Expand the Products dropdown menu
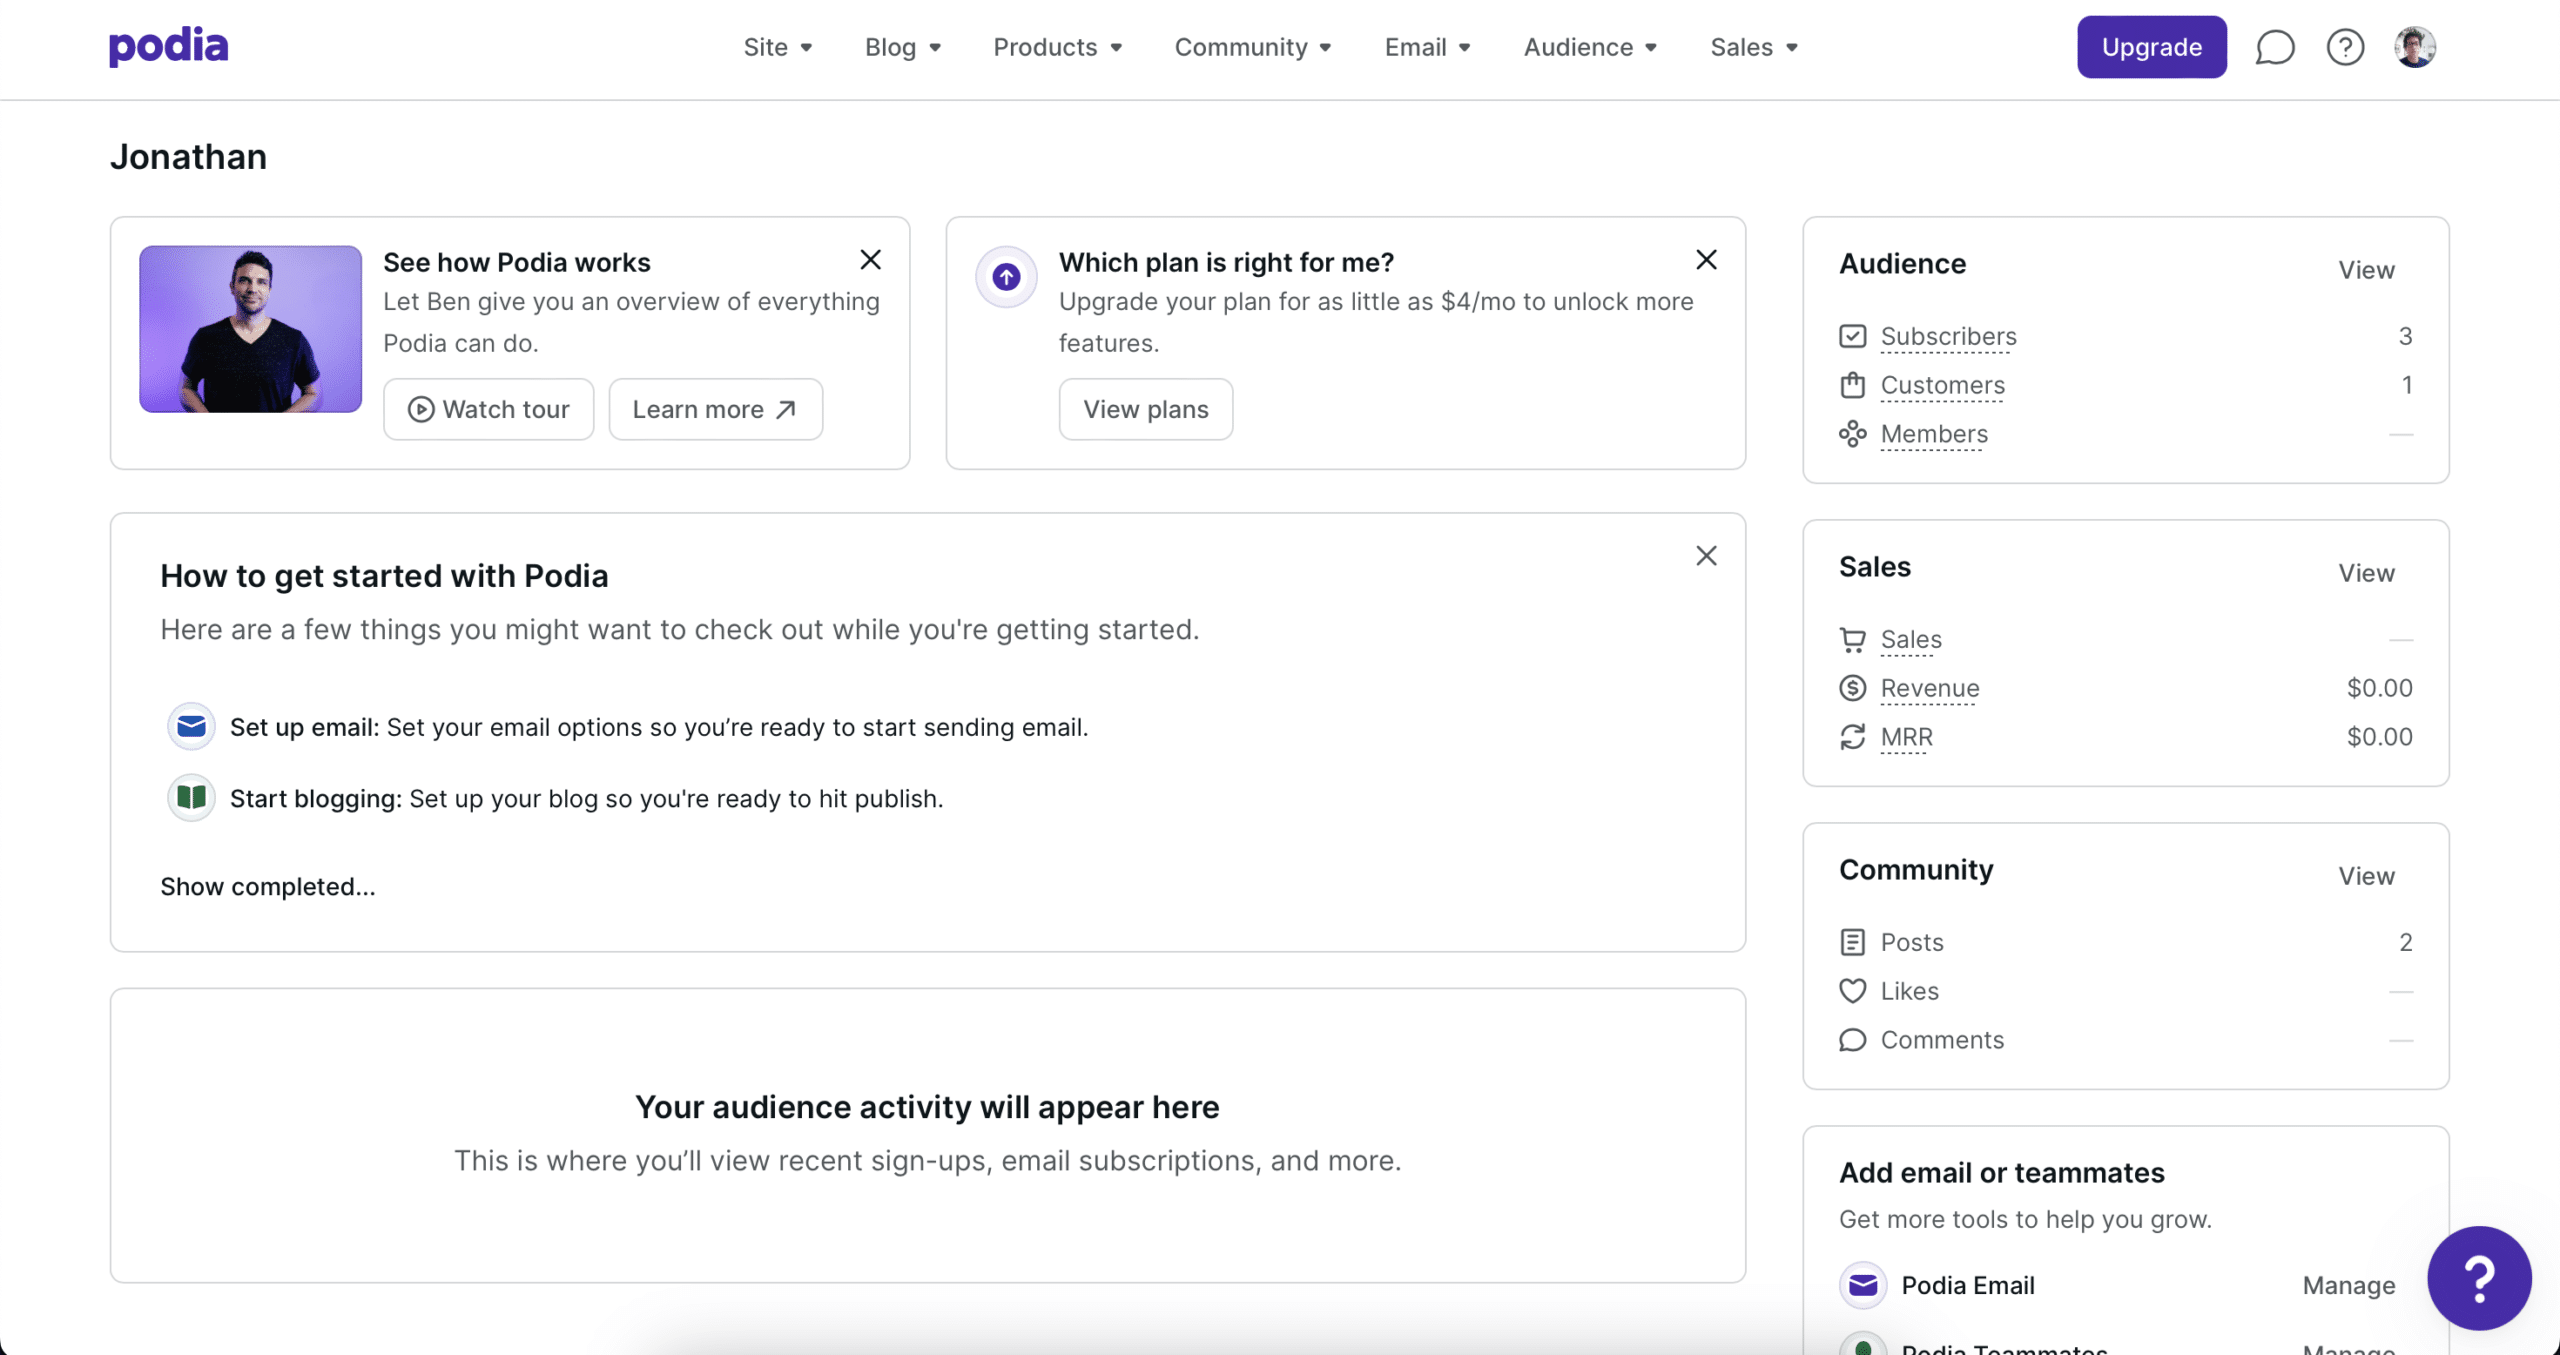The height and width of the screenshot is (1355, 2560). click(1058, 47)
